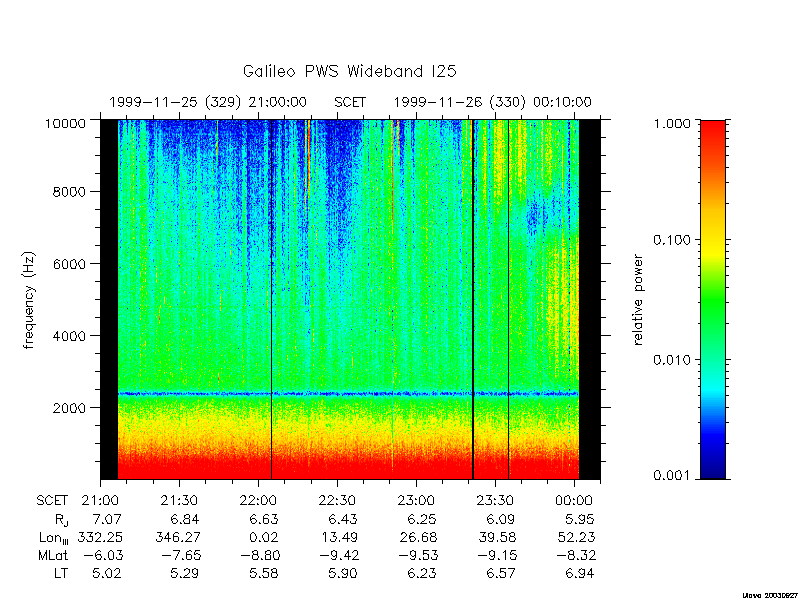Select end timestamp "1999-11-26 (330) 00:10:00"
Viewport: 800px width, 600px height.
[x=492, y=103]
